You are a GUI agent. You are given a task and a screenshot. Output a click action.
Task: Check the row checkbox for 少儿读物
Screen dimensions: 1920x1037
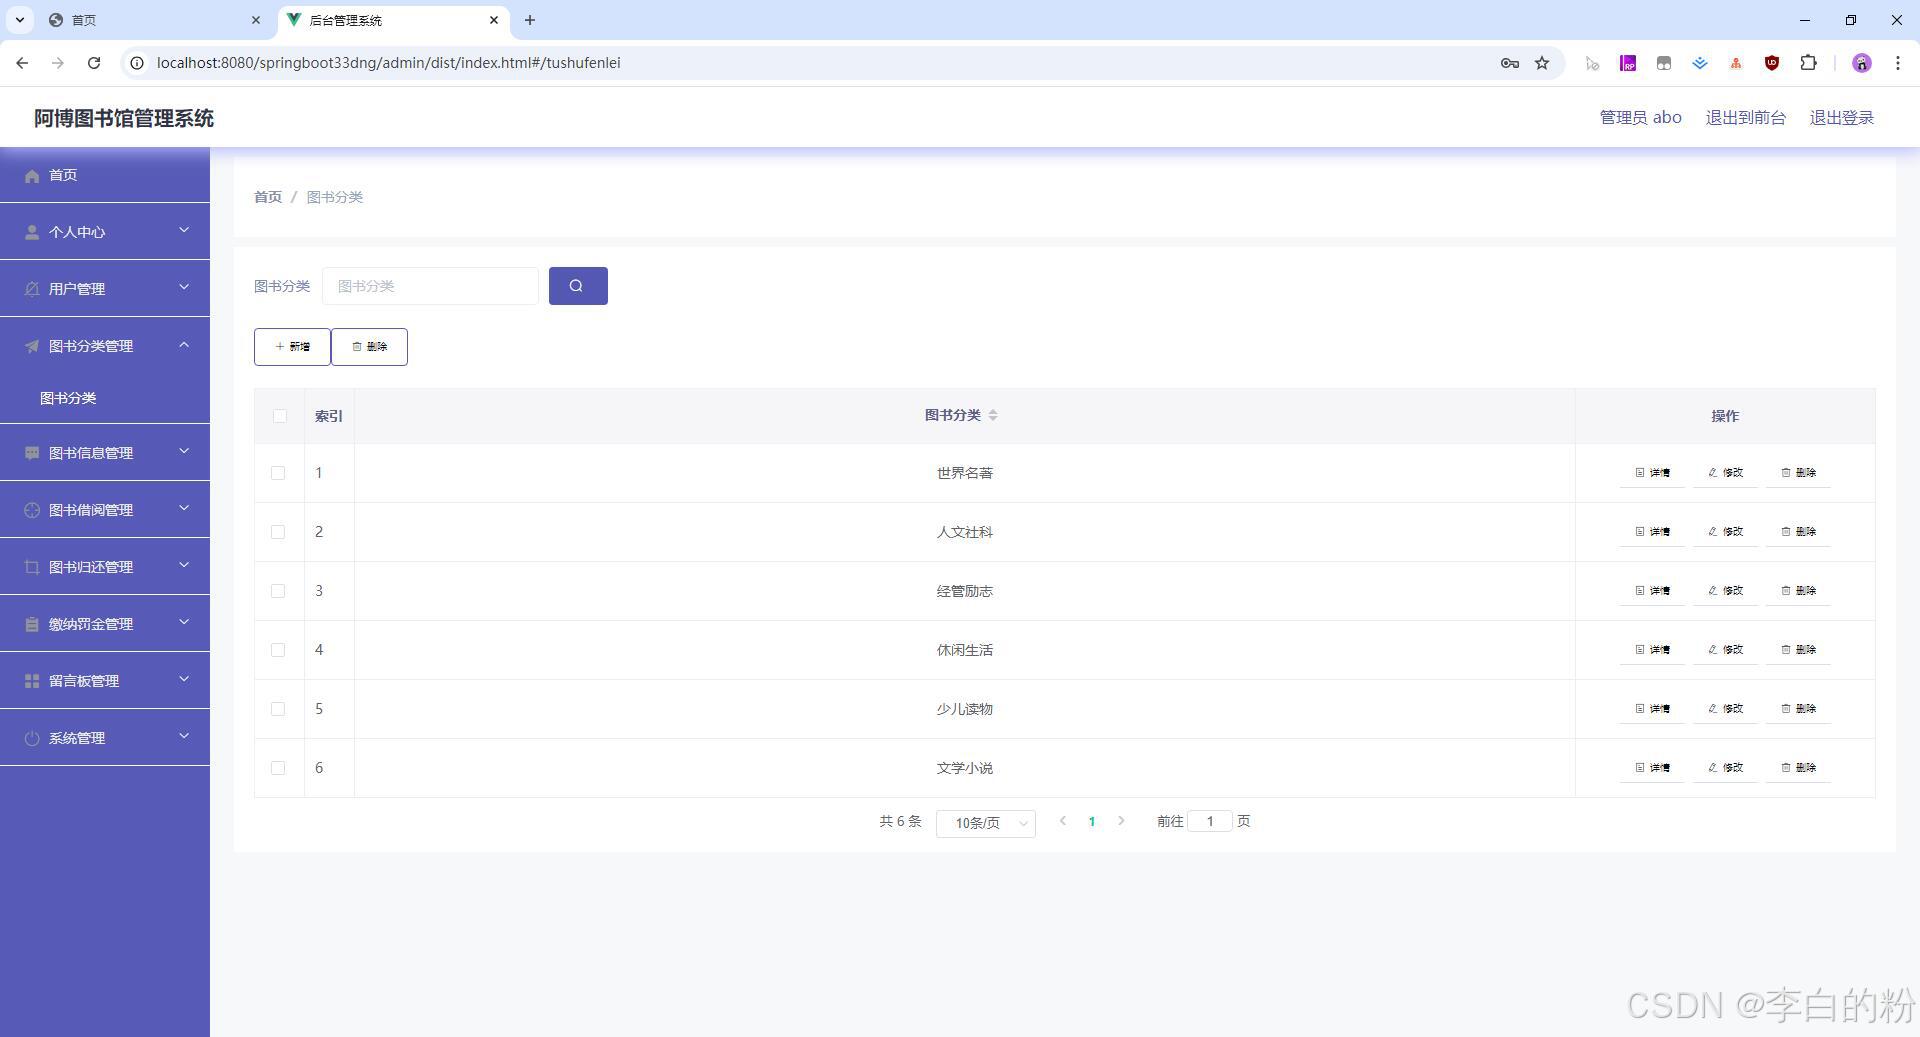click(278, 709)
